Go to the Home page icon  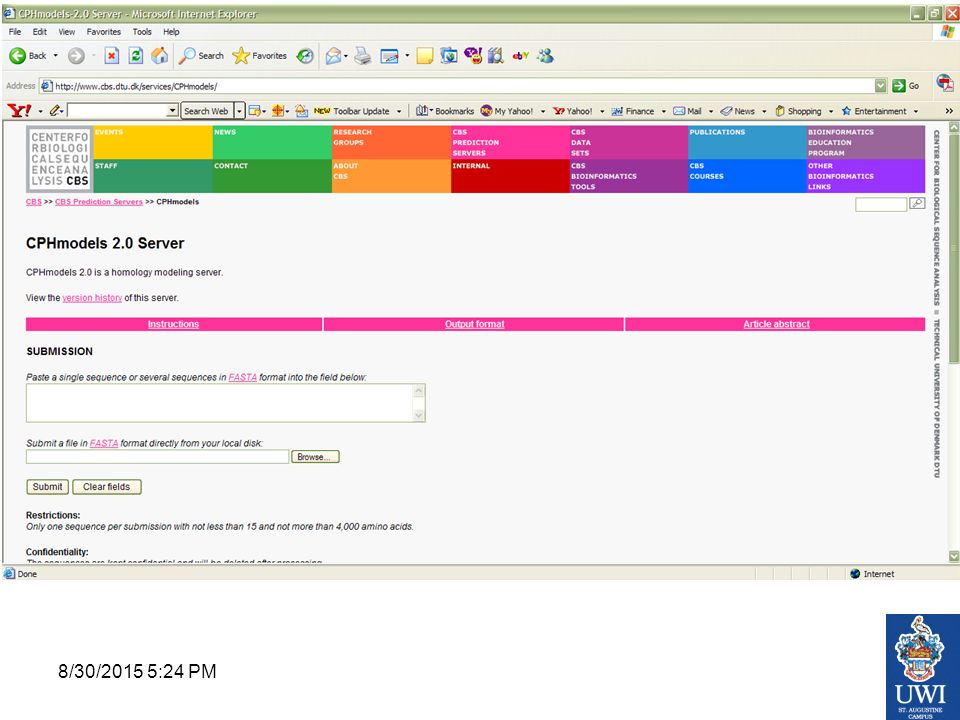coord(160,56)
